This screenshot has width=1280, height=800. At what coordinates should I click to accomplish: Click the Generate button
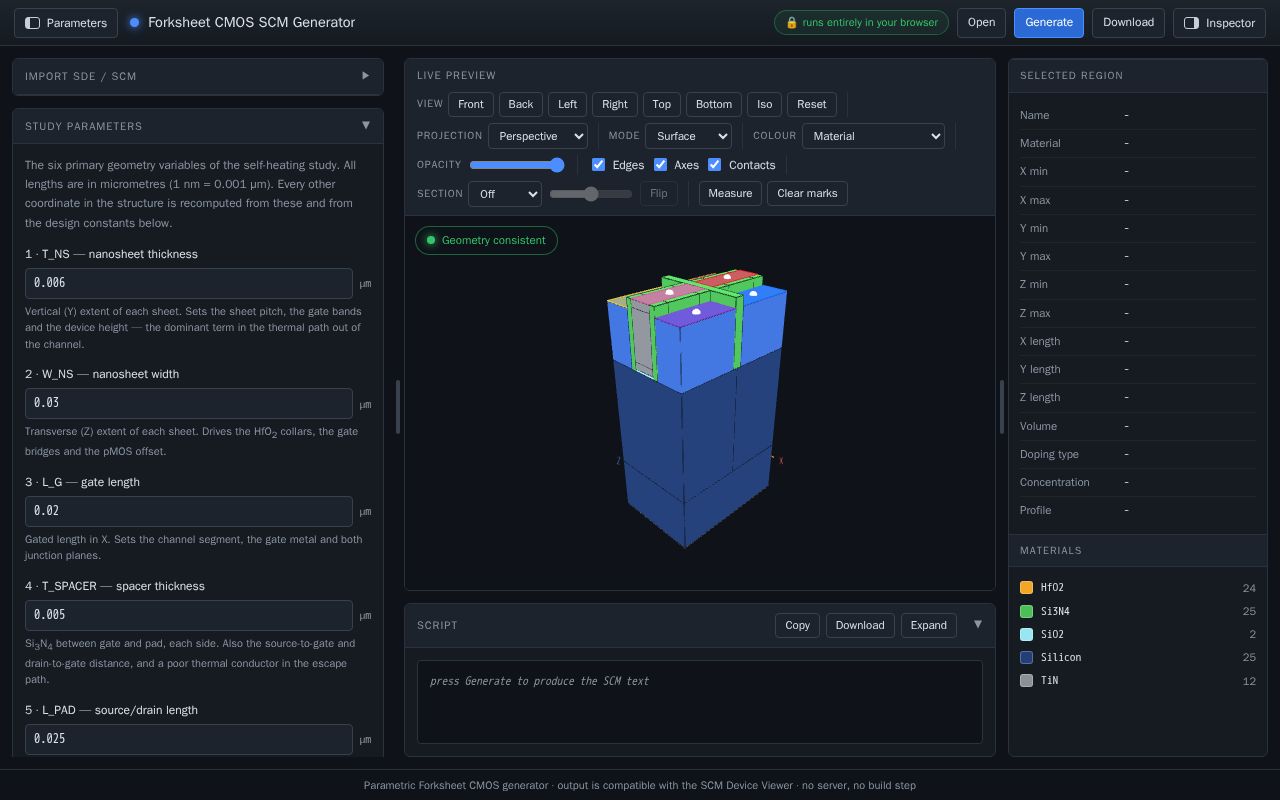click(1049, 23)
